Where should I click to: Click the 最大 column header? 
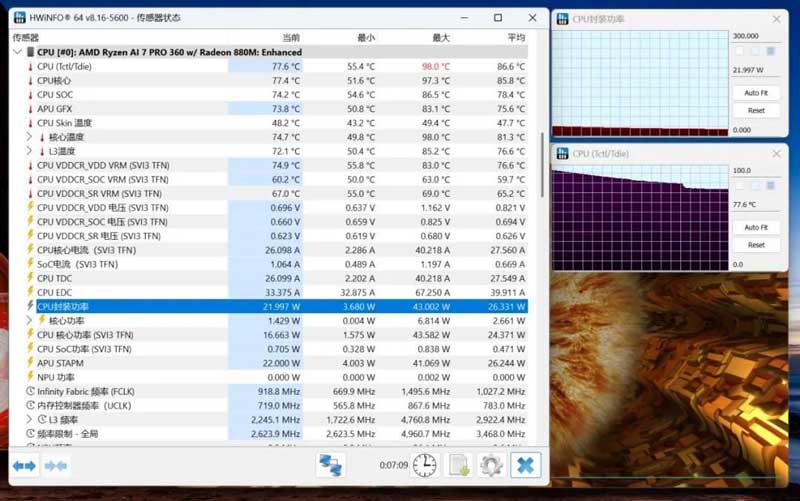point(441,38)
